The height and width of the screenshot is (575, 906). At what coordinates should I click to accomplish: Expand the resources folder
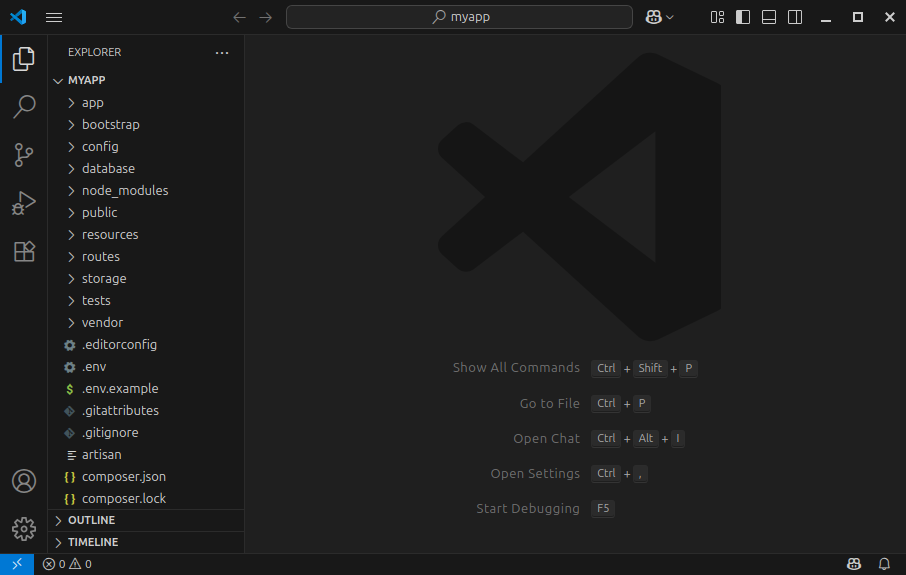tap(146, 235)
